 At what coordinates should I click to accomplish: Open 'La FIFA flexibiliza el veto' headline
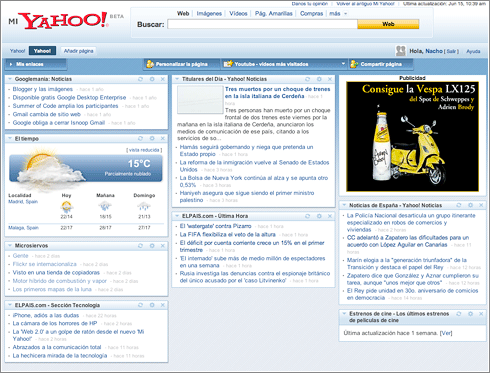click(228, 234)
